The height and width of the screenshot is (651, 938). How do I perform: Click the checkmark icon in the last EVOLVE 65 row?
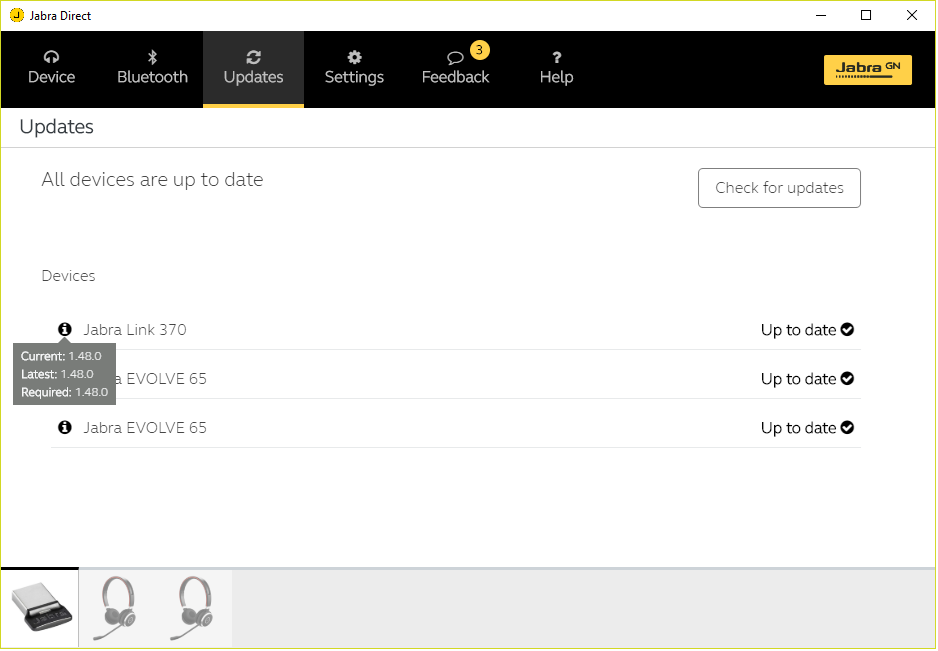pyautogui.click(x=847, y=428)
